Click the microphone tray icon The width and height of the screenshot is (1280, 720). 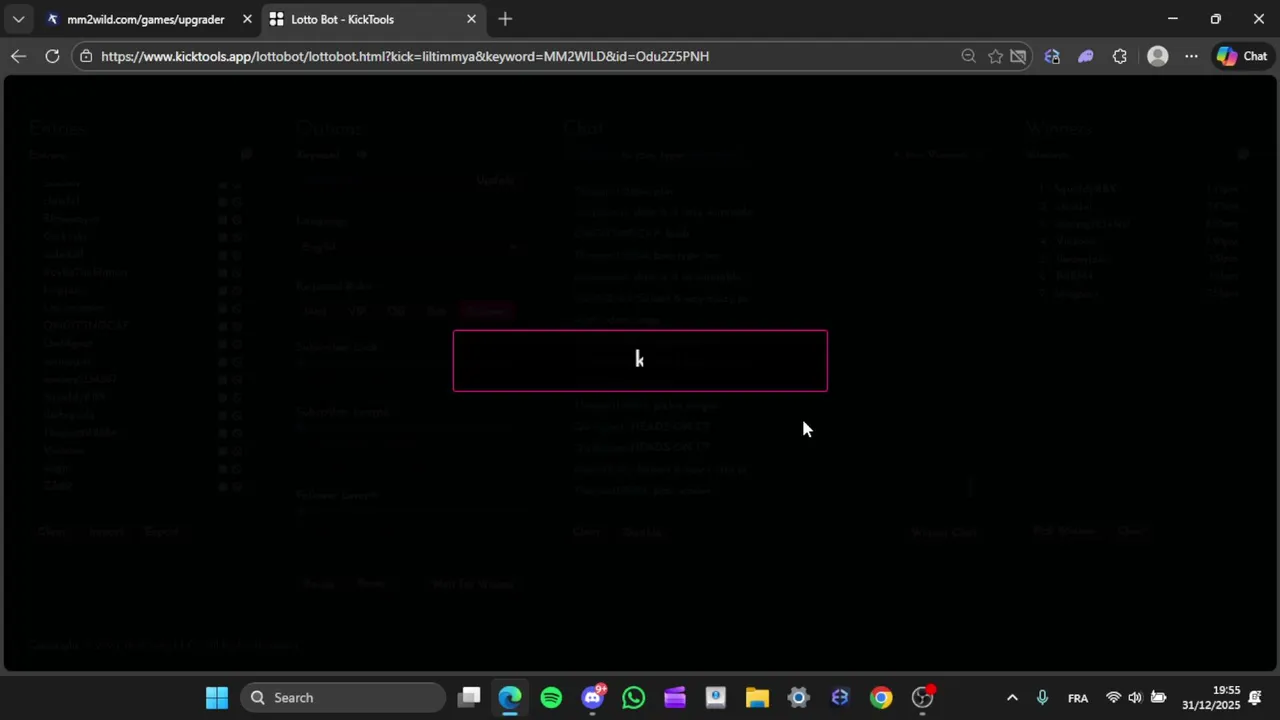click(x=1042, y=698)
